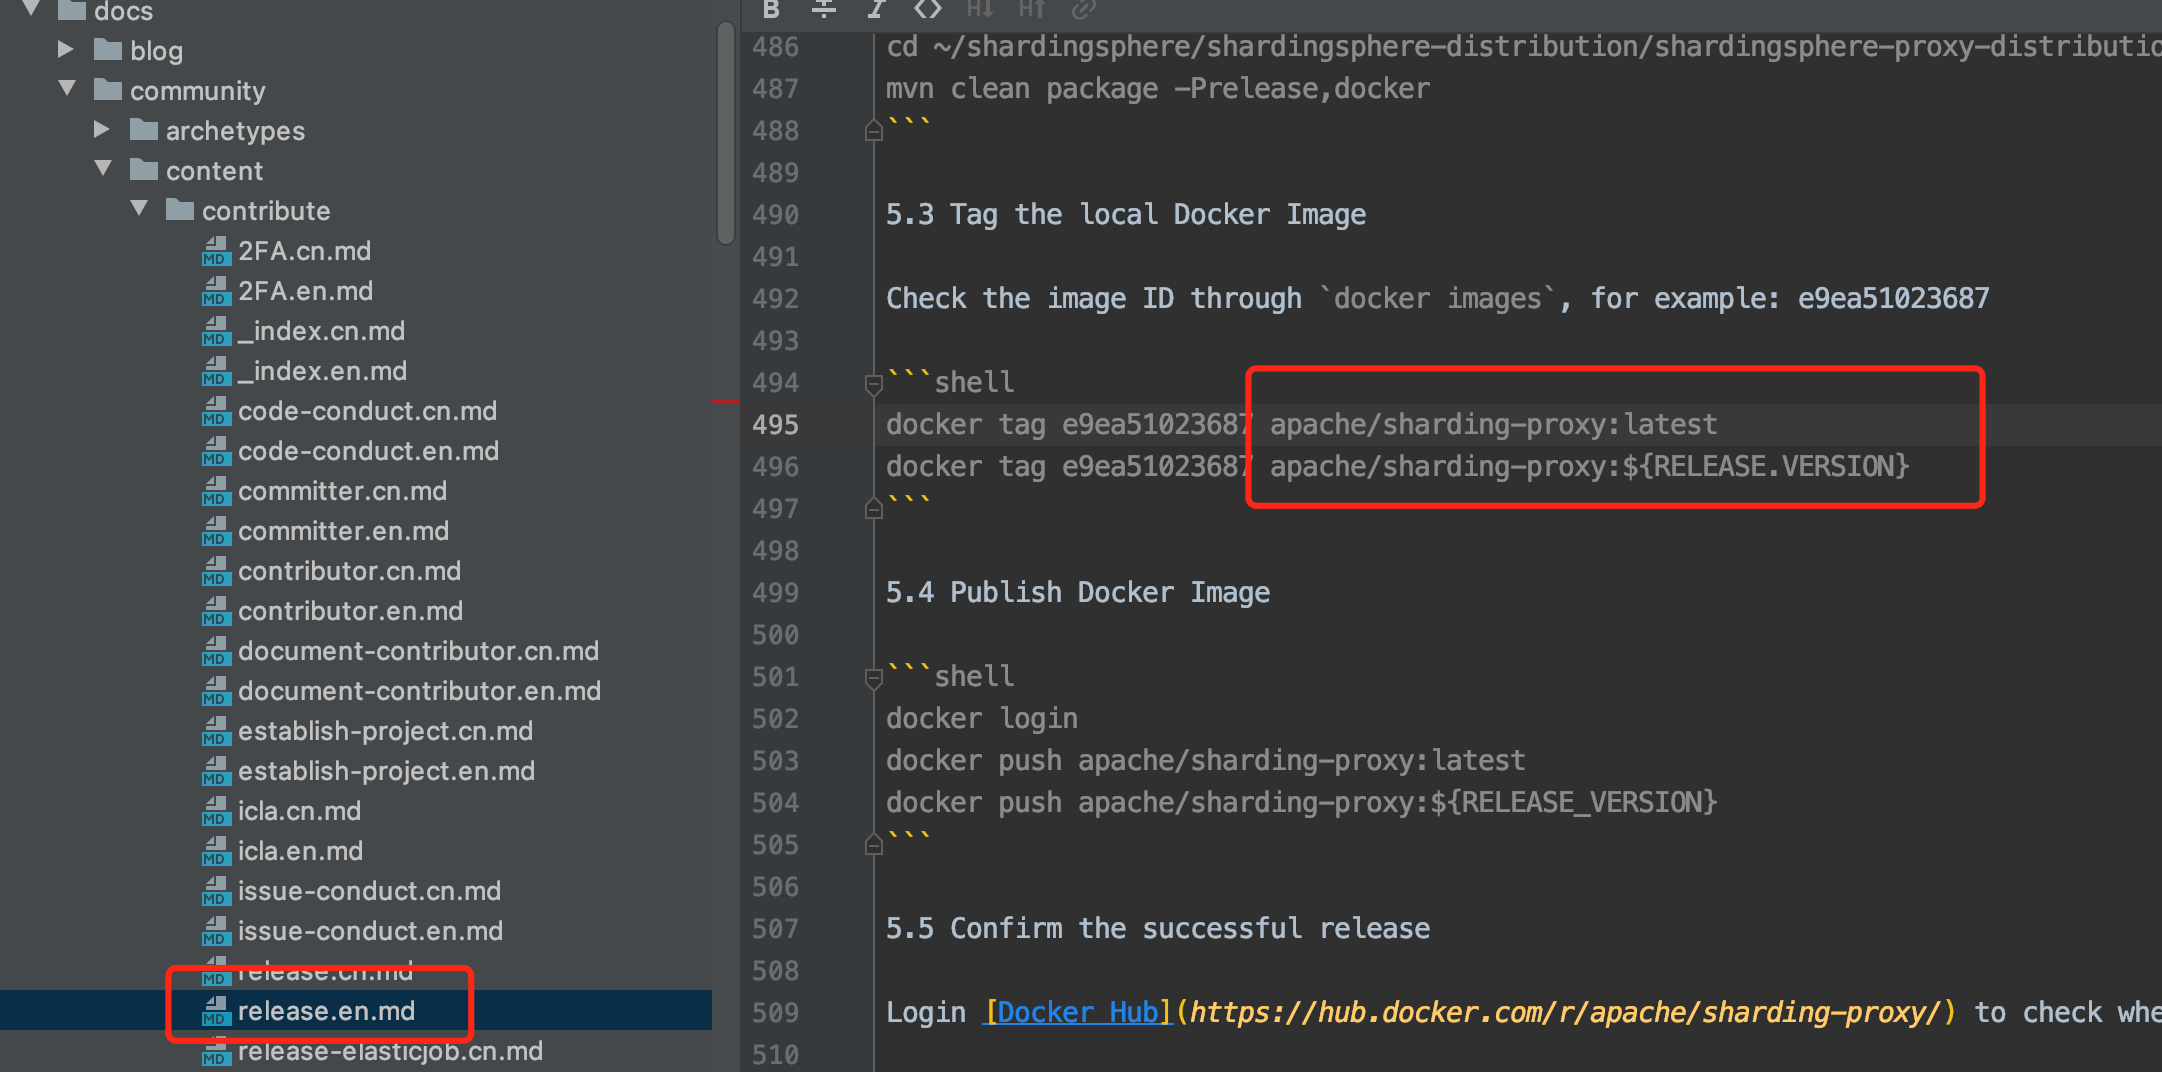The width and height of the screenshot is (2162, 1072).
Task: Open code-conduct.cn.md file
Action: click(367, 411)
